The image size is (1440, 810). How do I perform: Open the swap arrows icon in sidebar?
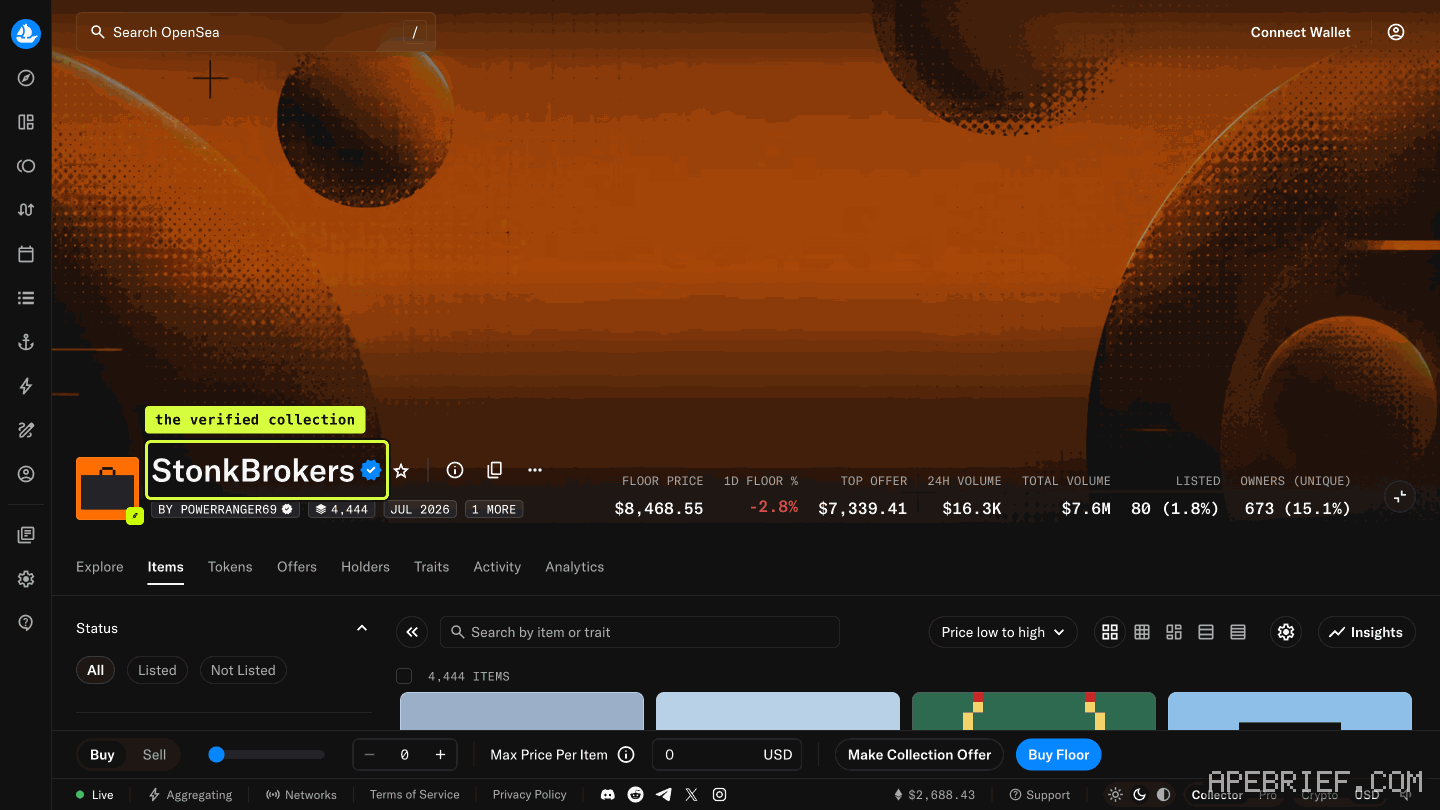(26, 210)
